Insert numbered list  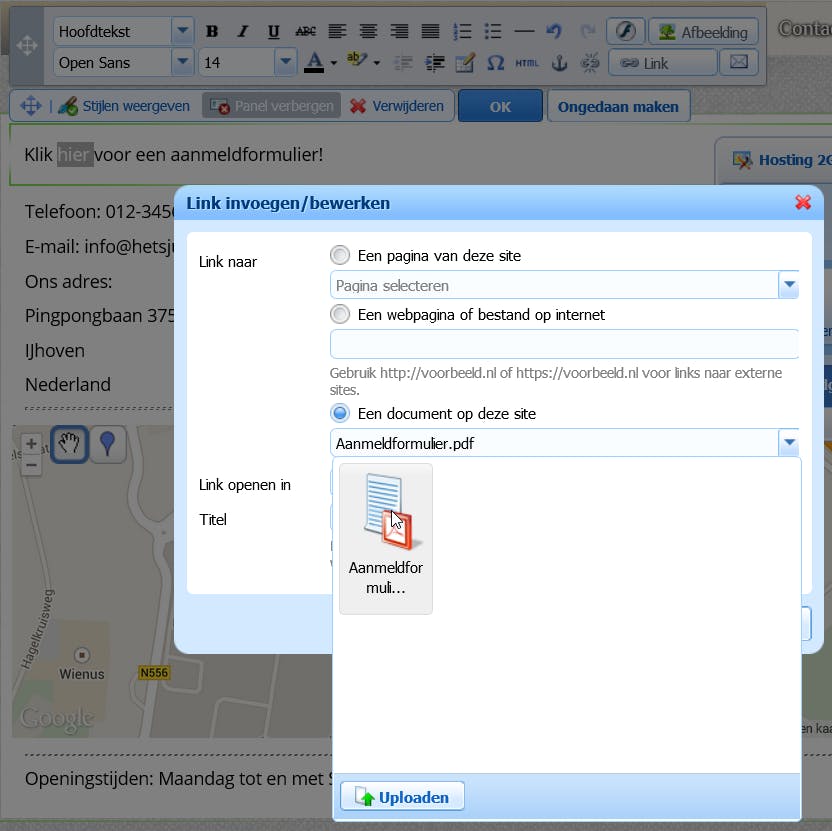coord(462,31)
